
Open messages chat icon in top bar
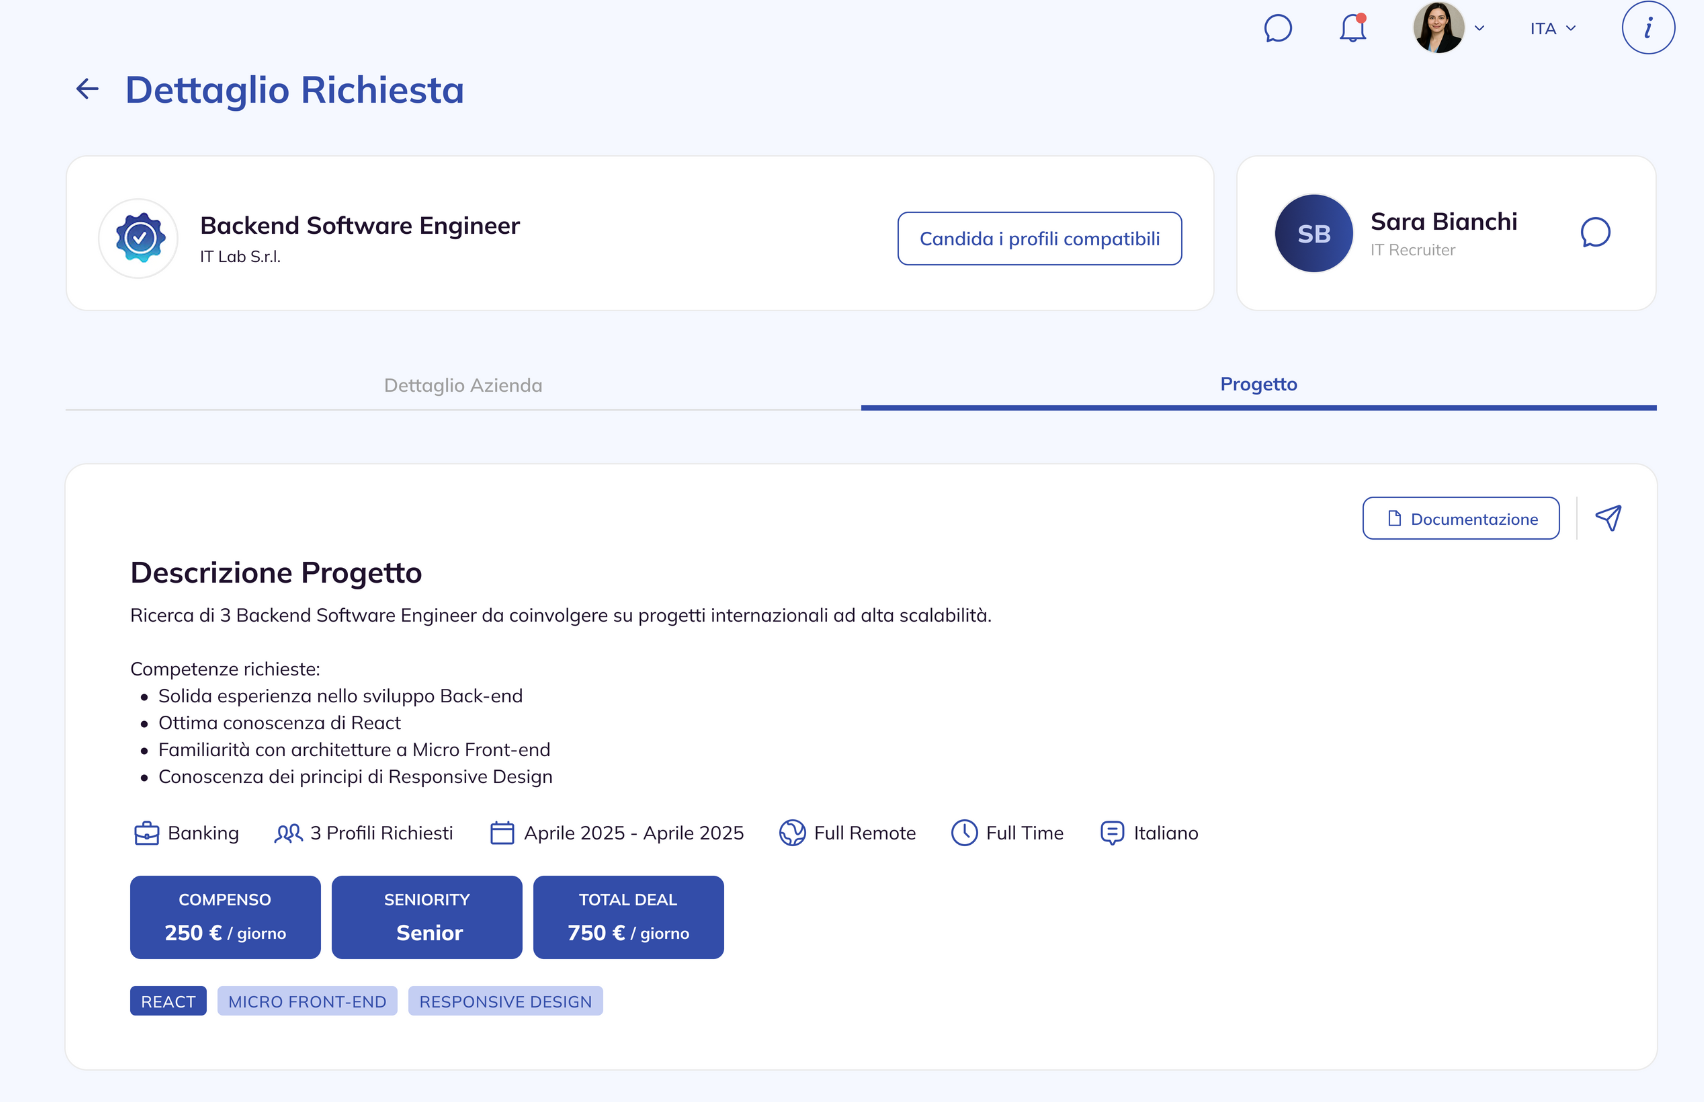(x=1278, y=28)
